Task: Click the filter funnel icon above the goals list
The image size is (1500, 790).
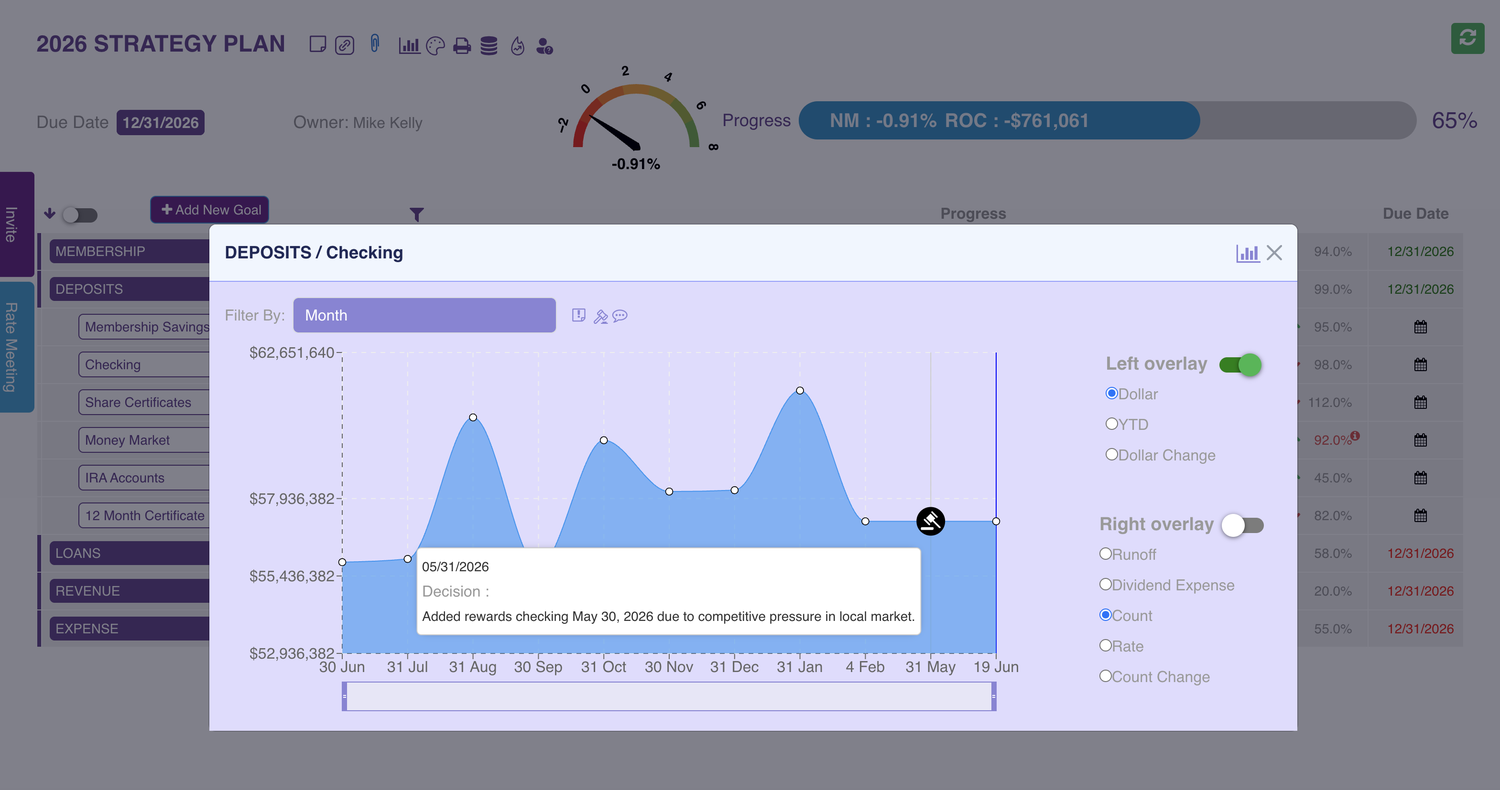Action: tap(417, 214)
